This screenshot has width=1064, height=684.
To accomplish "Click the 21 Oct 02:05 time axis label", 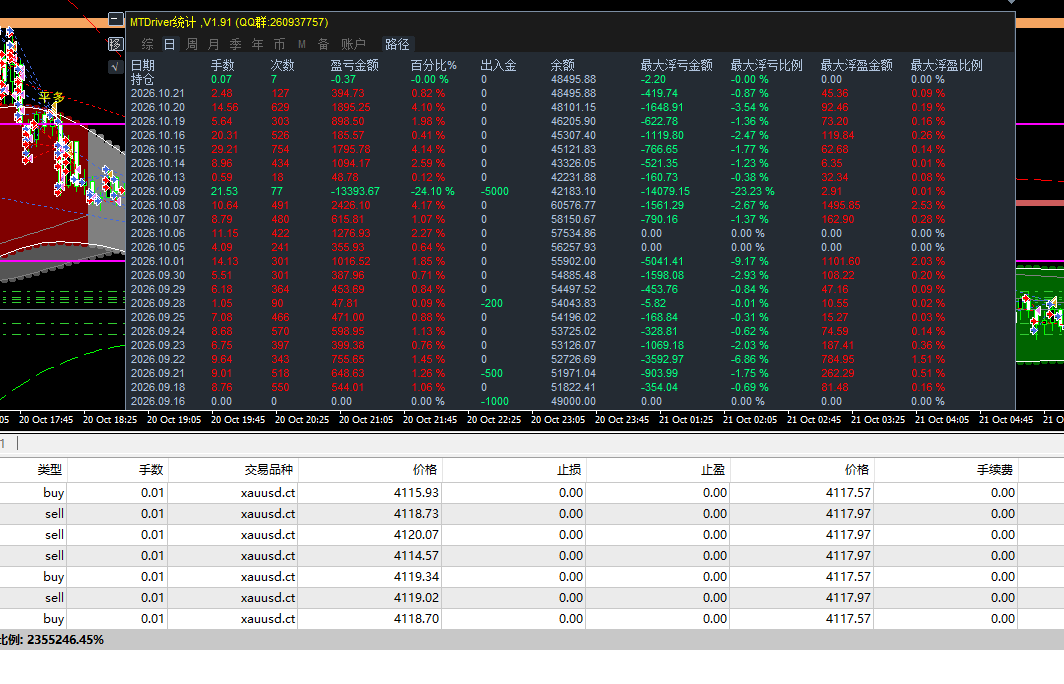I will click(x=750, y=419).
